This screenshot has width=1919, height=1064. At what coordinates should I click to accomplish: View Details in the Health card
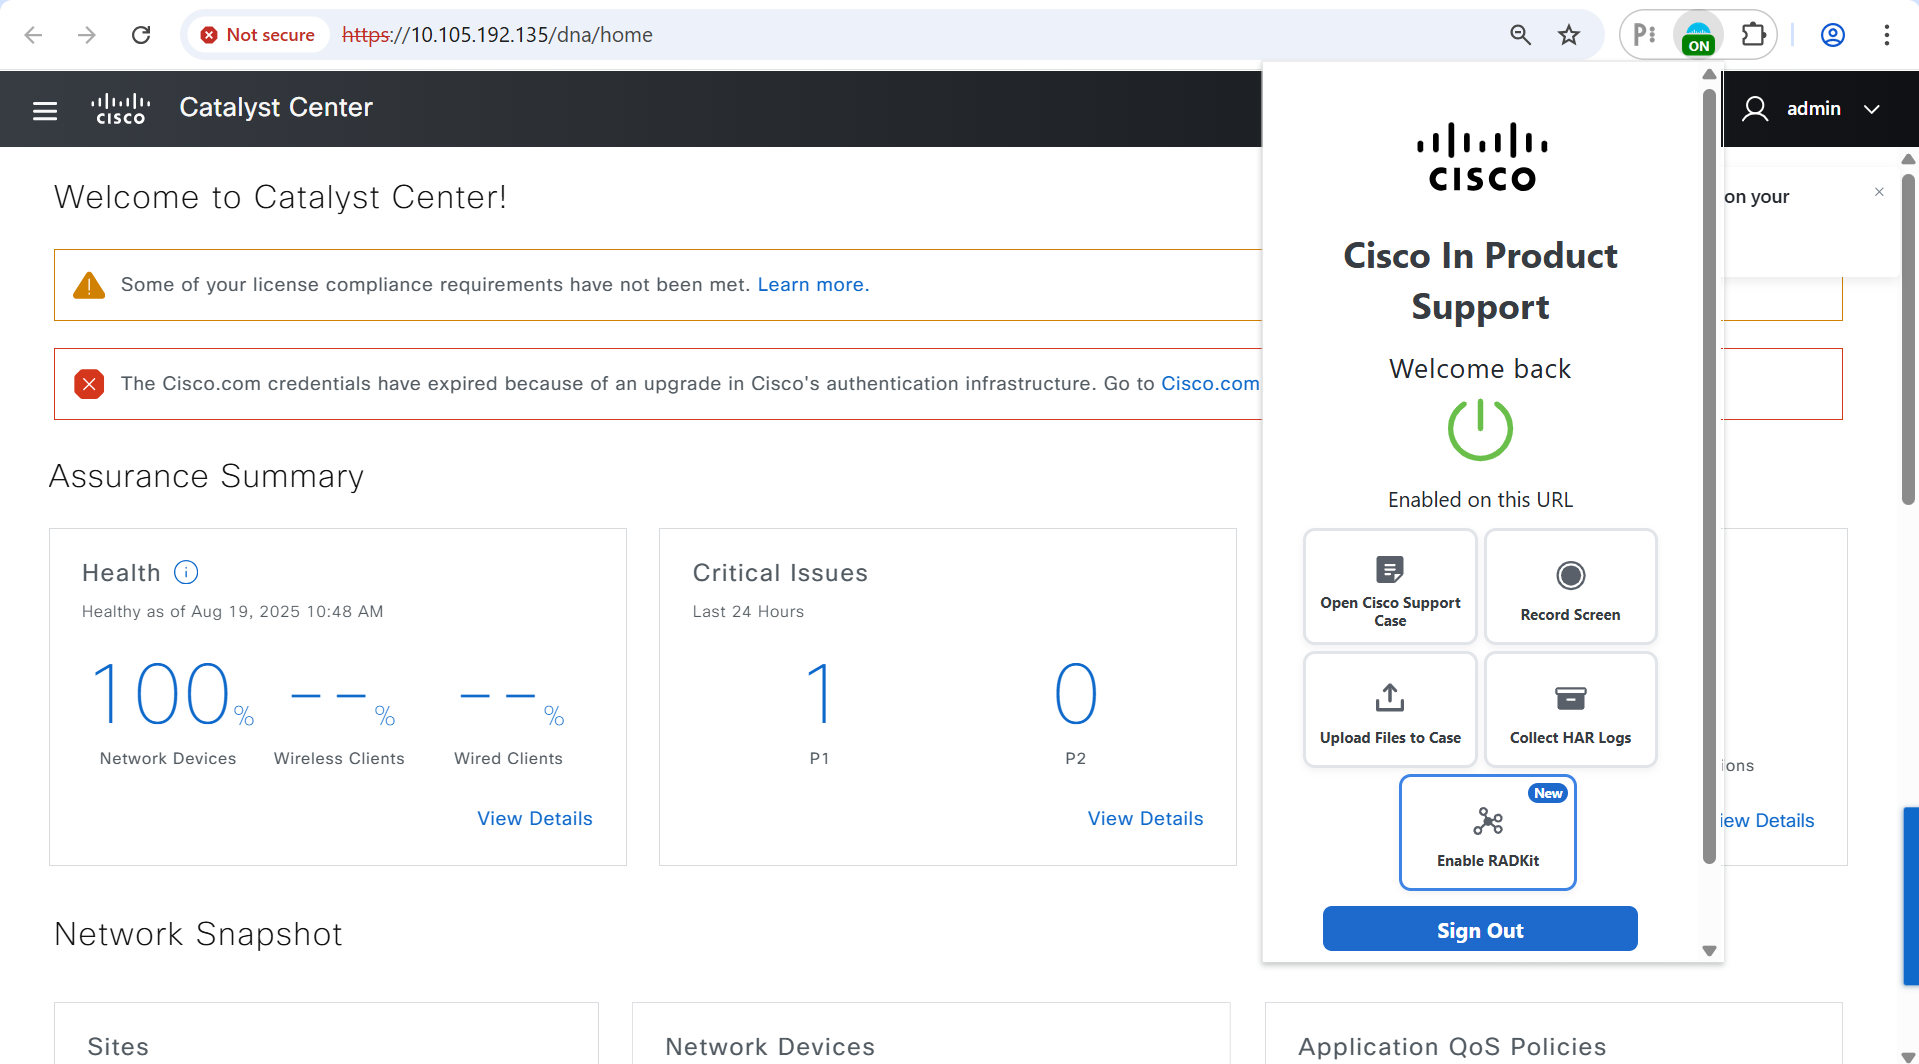(535, 818)
